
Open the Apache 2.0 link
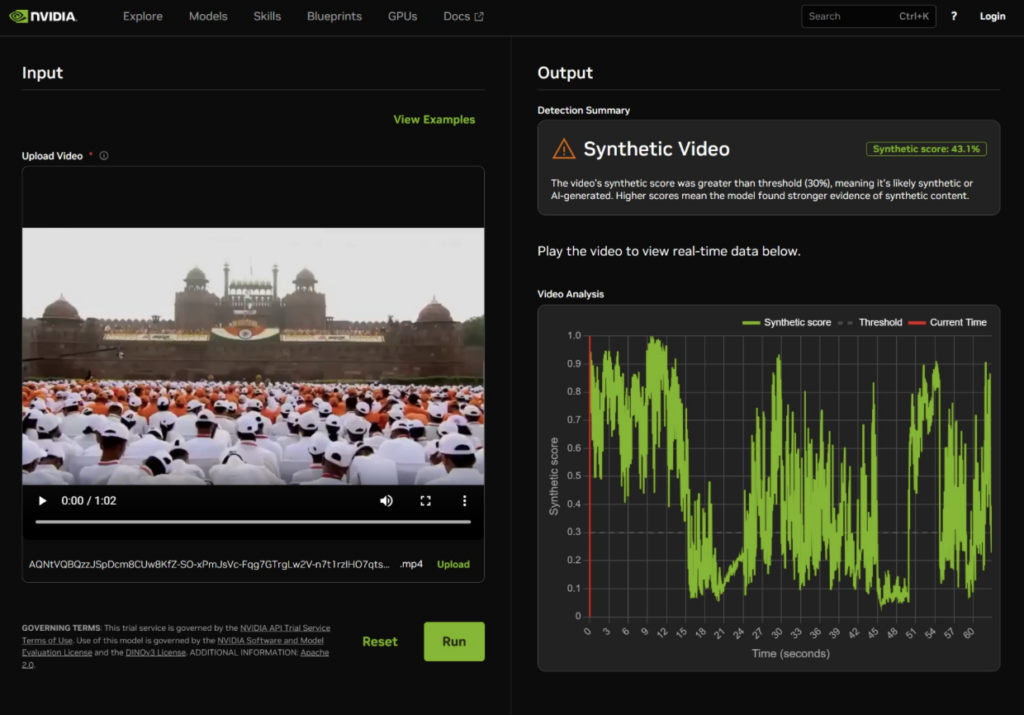click(314, 652)
